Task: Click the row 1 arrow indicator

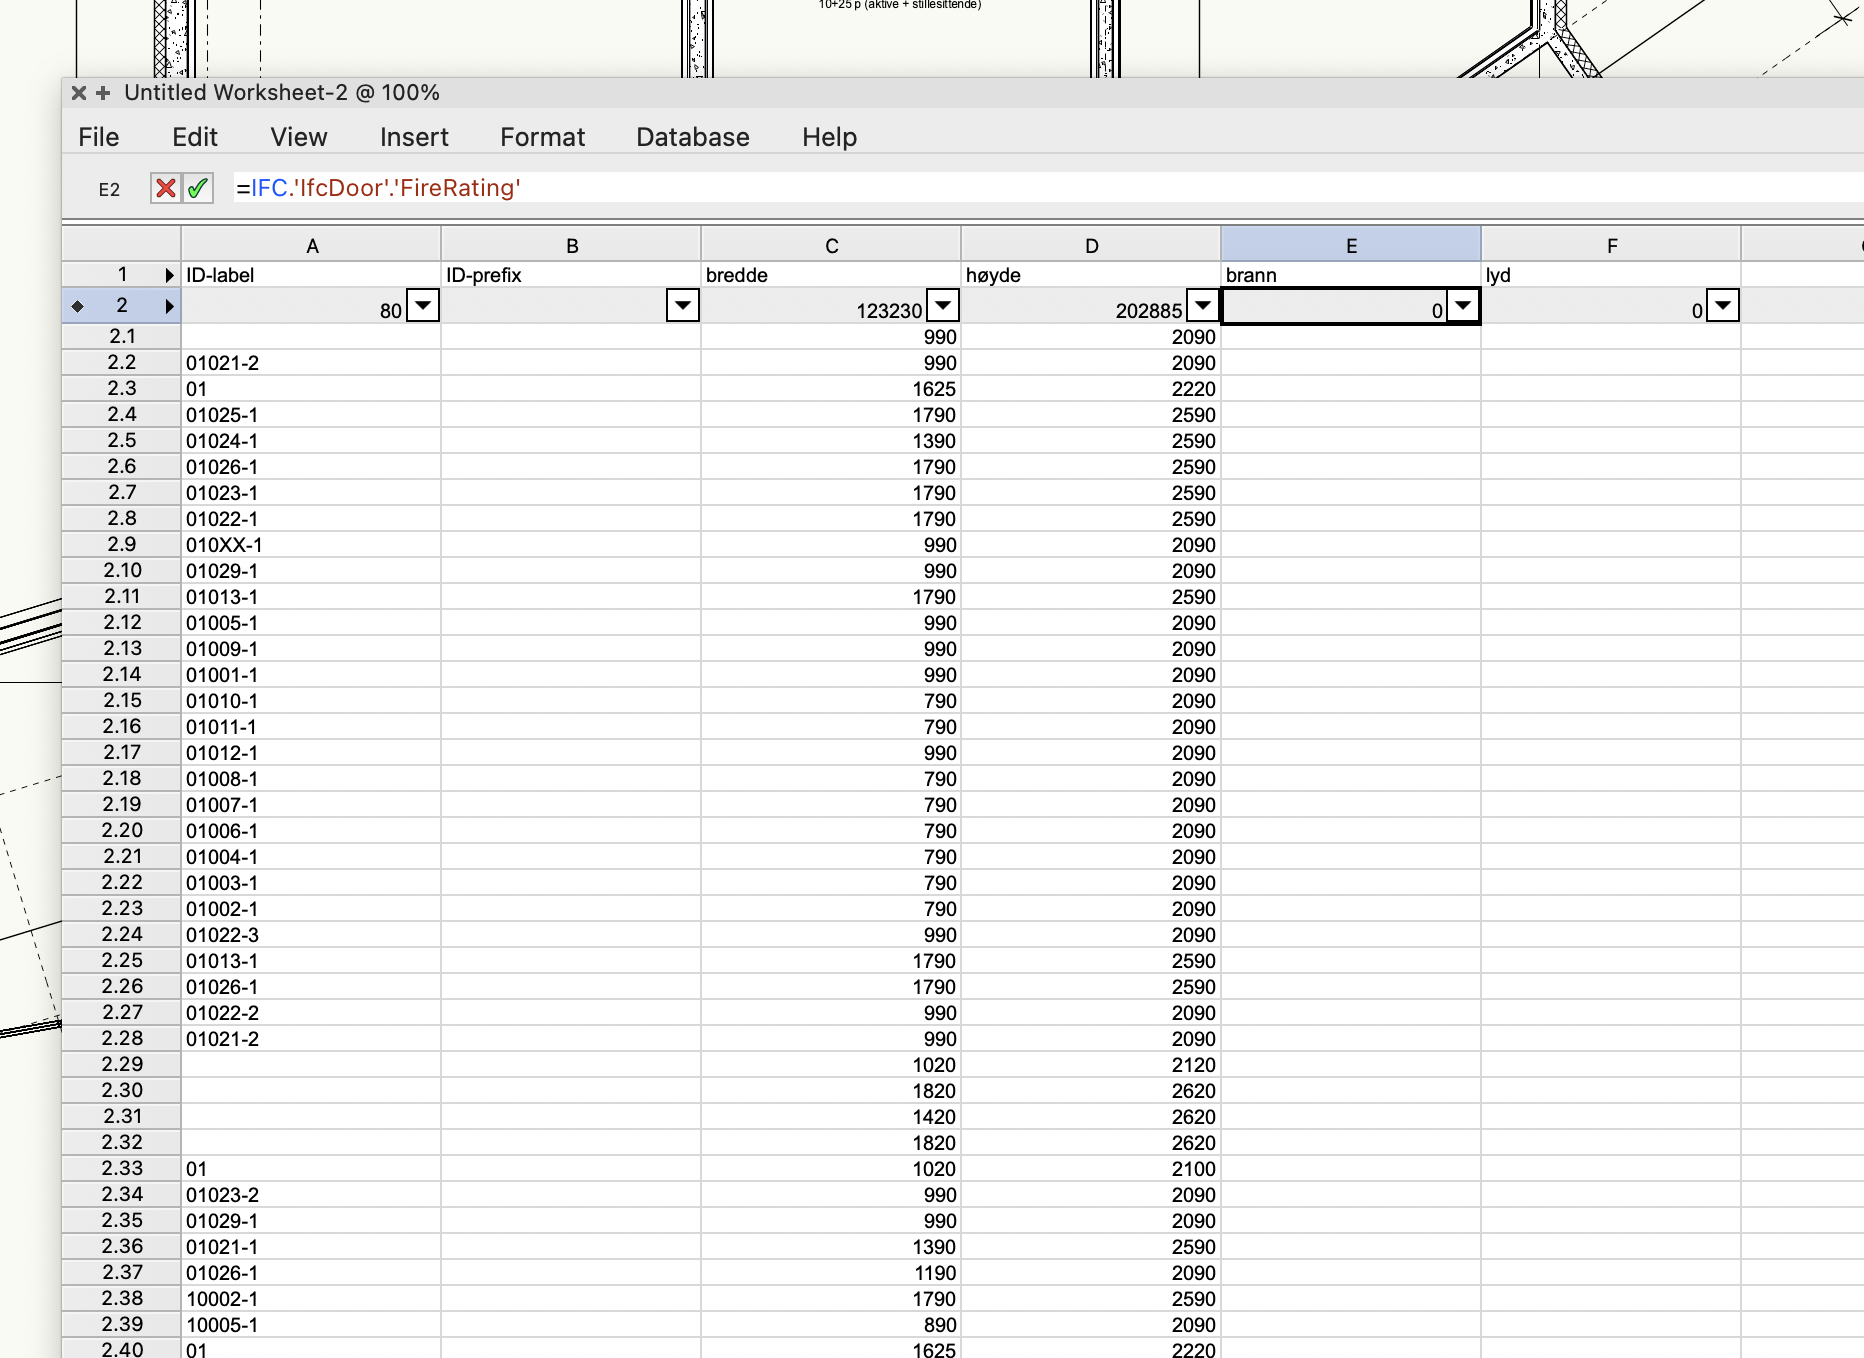Action: (x=169, y=275)
